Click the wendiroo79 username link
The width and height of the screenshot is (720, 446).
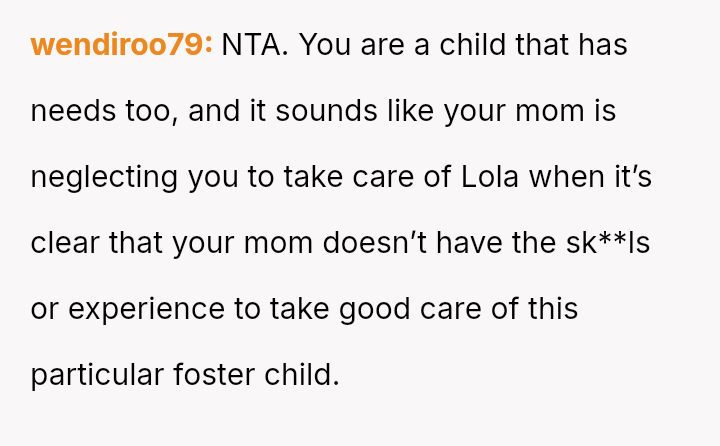click(121, 45)
